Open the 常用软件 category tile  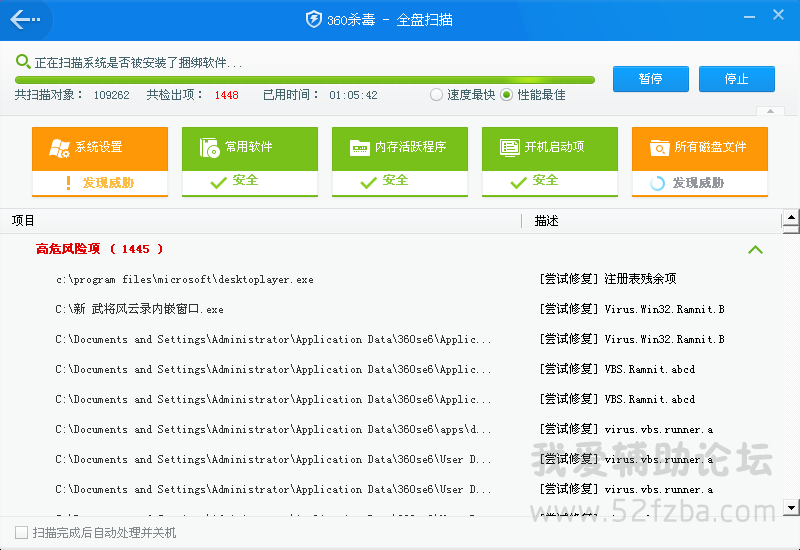click(x=249, y=161)
